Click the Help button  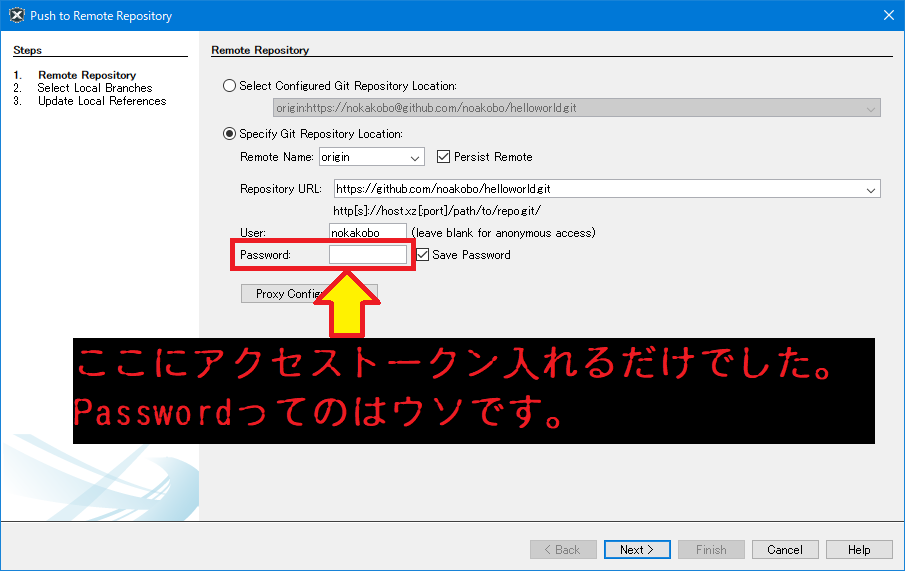859,550
